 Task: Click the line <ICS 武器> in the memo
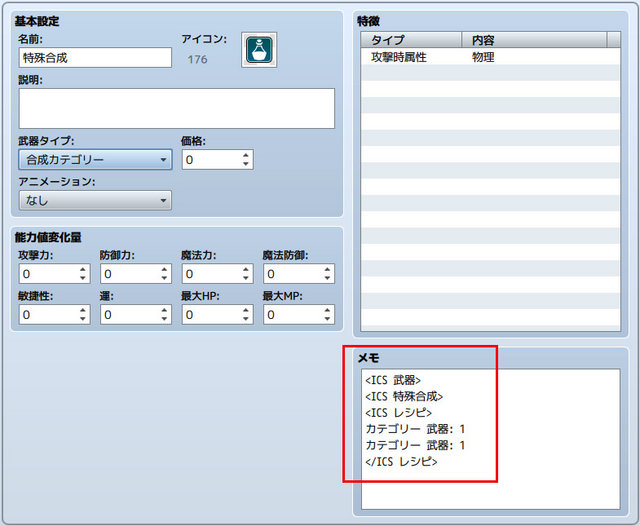(x=393, y=380)
